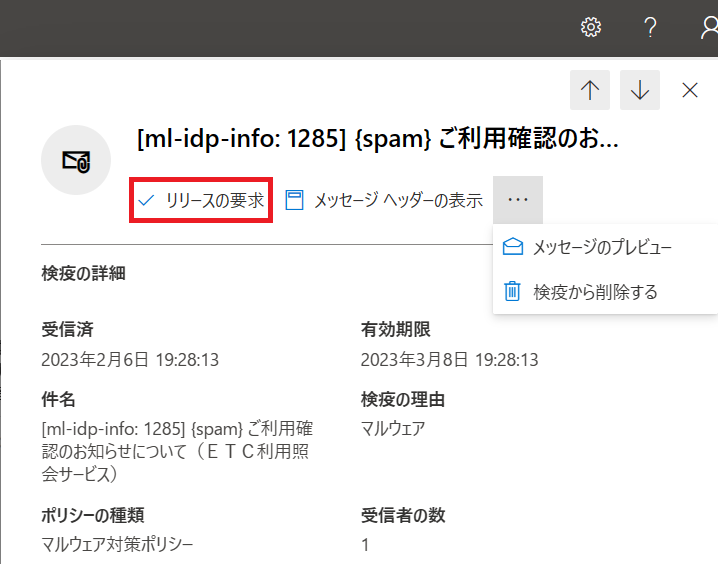This screenshot has height=564, width=718.
Task: Close the quarantine details panel
Action: [x=690, y=90]
